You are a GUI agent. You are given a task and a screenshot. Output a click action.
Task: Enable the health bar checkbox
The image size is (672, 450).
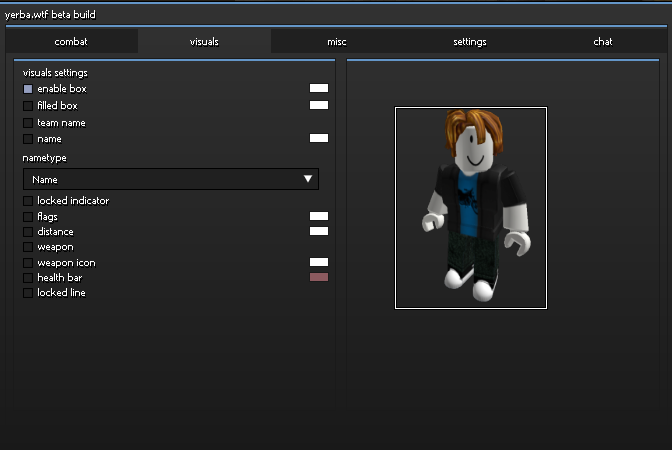click(28, 278)
